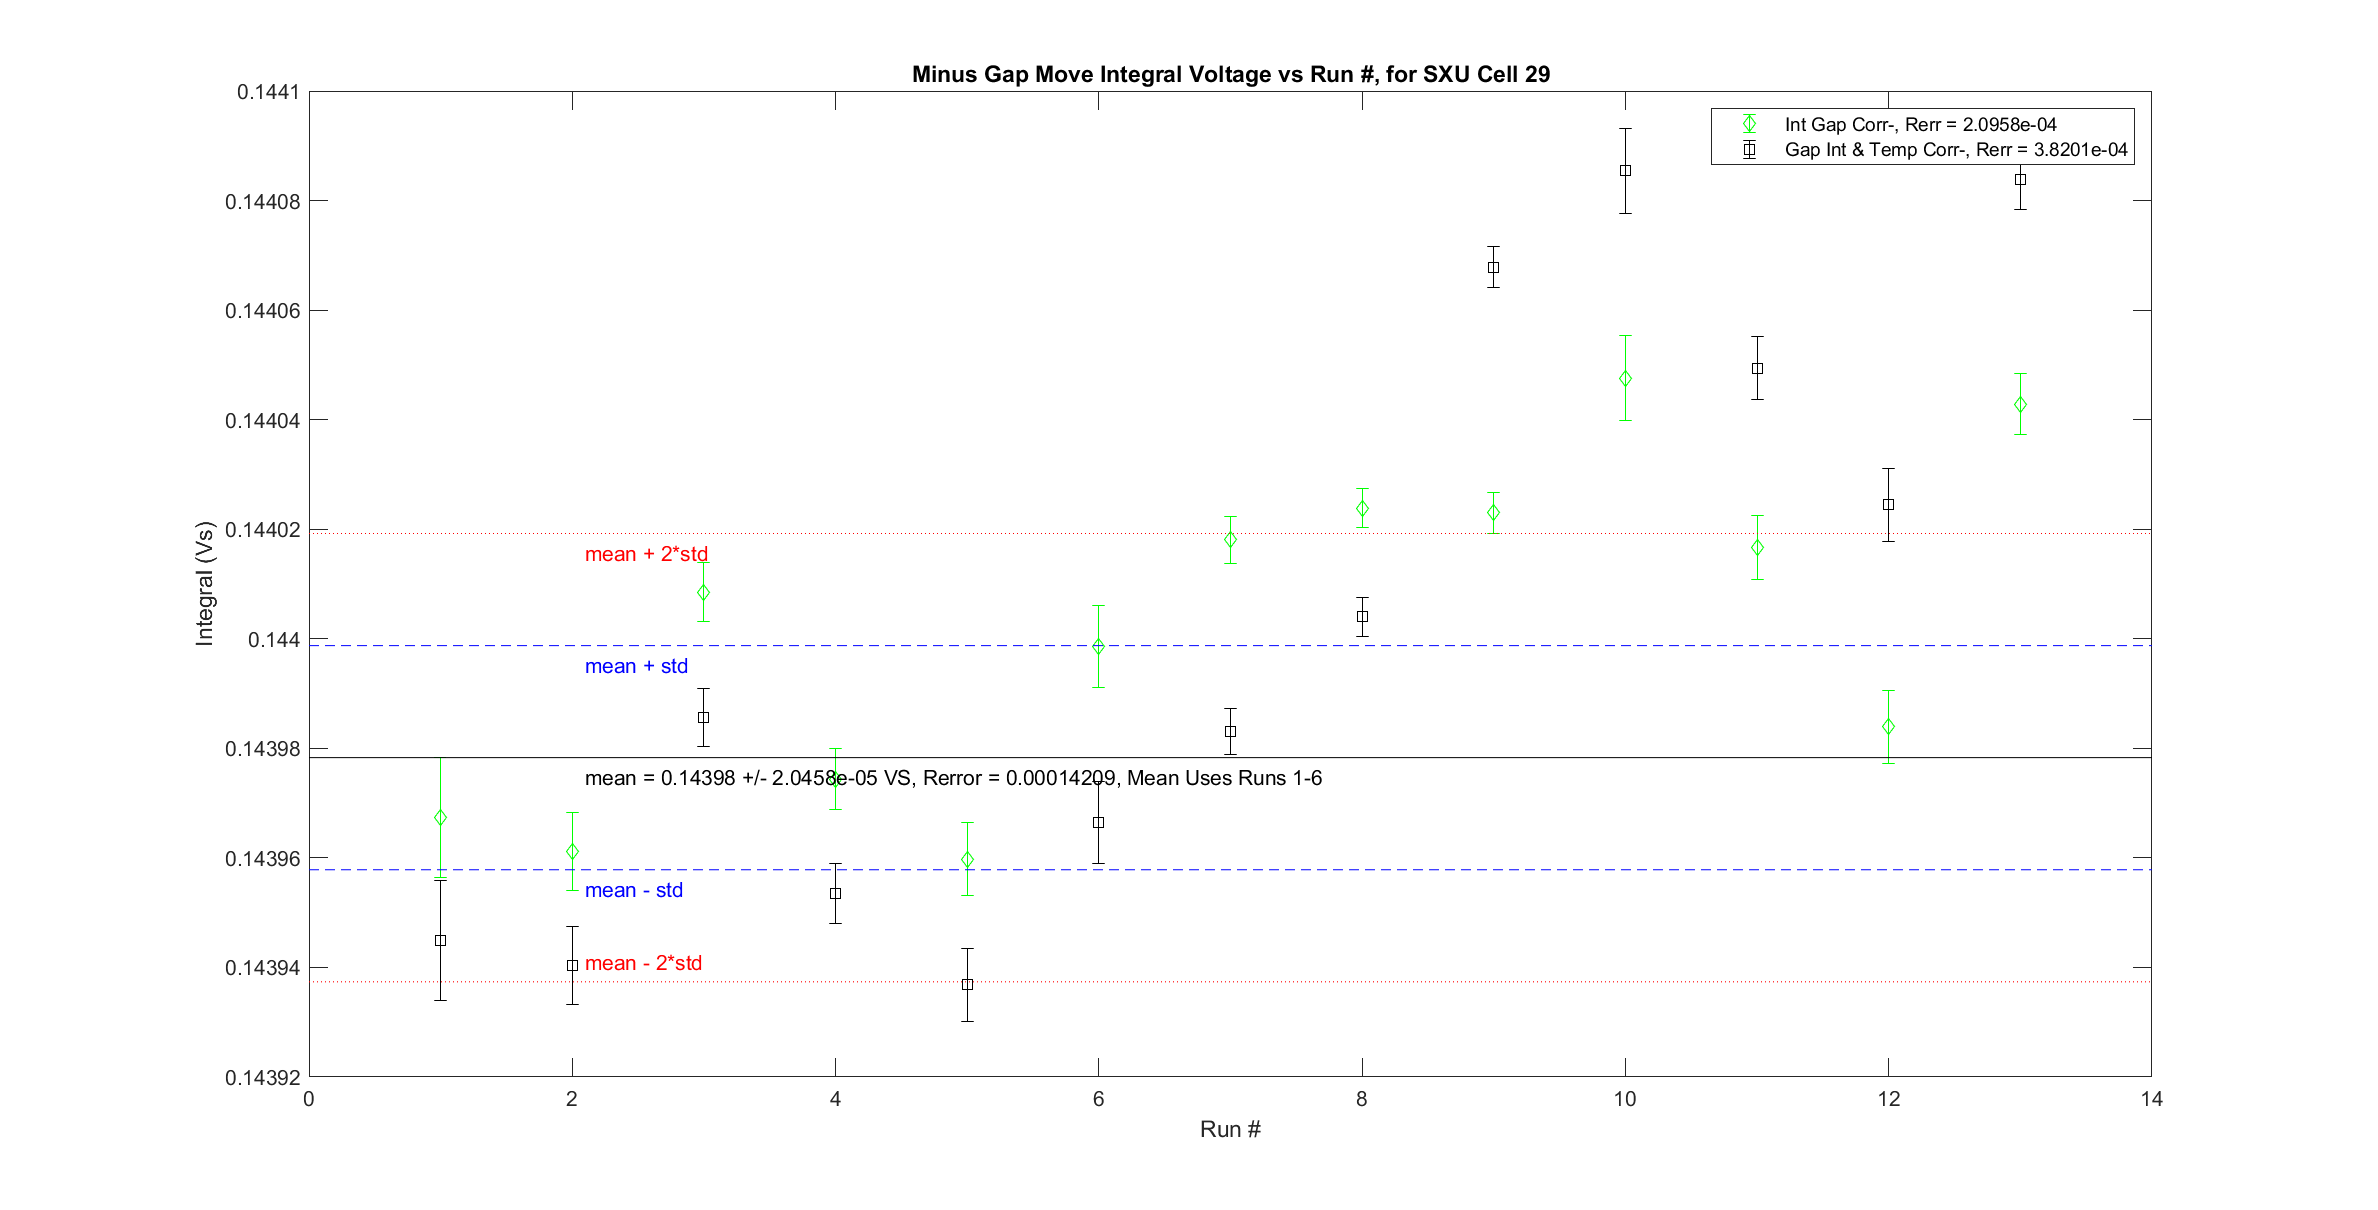Select the black square marker at run 9
Screen dimensions: 2378x1210
point(1493,267)
